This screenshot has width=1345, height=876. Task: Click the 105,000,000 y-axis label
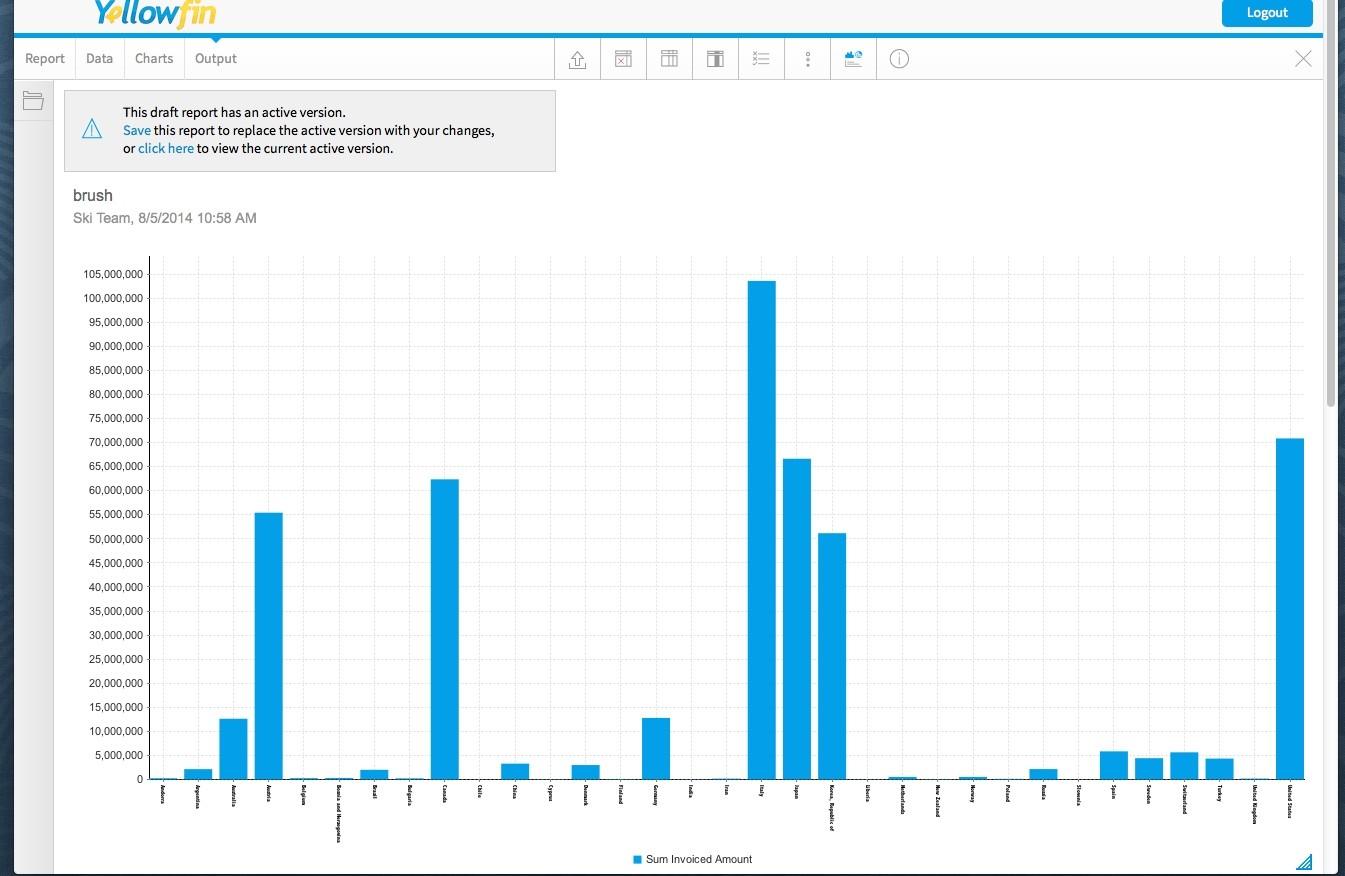click(112, 274)
